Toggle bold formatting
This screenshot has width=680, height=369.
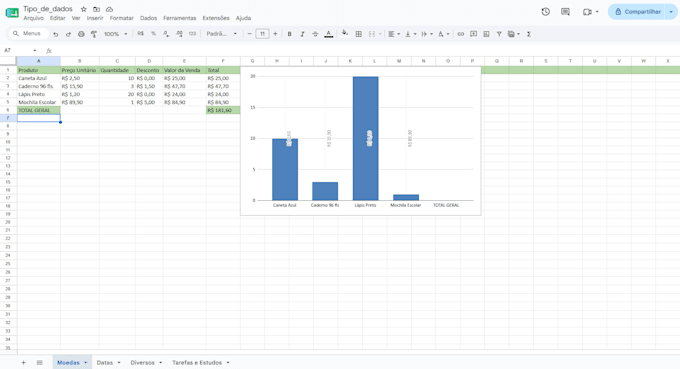click(x=289, y=34)
